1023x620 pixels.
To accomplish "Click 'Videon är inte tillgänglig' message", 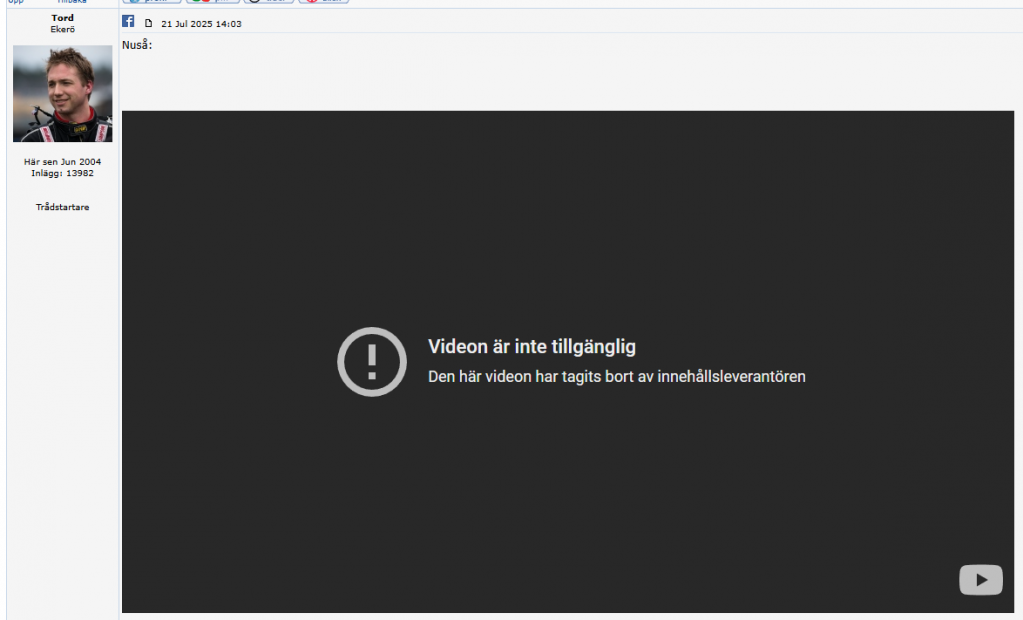I will 532,347.
